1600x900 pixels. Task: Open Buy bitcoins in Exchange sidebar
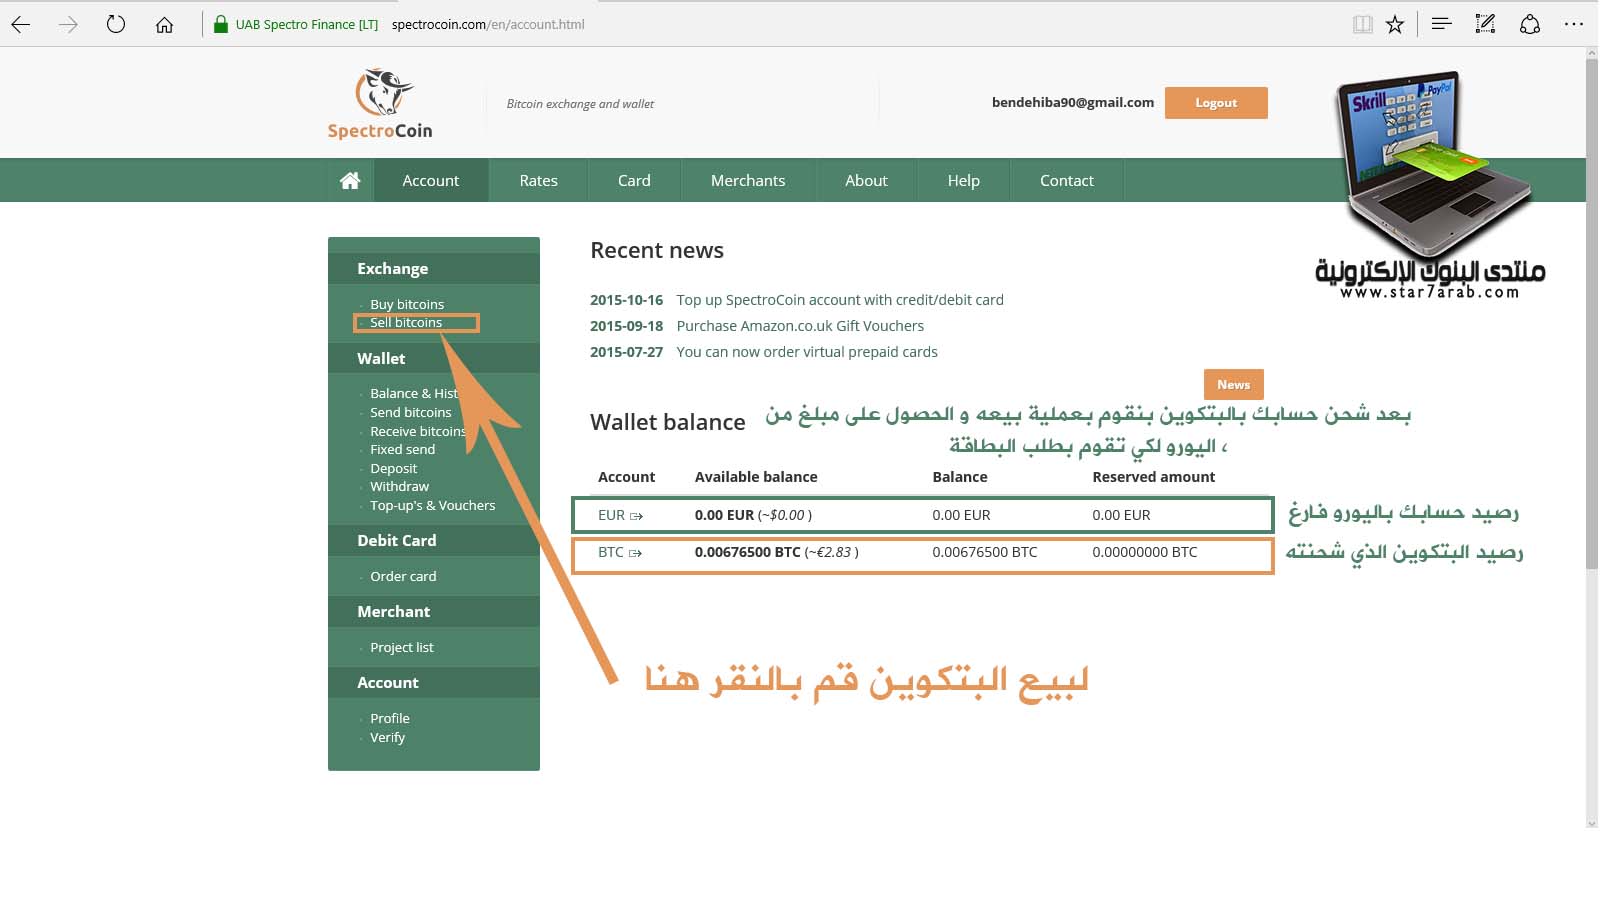(407, 304)
